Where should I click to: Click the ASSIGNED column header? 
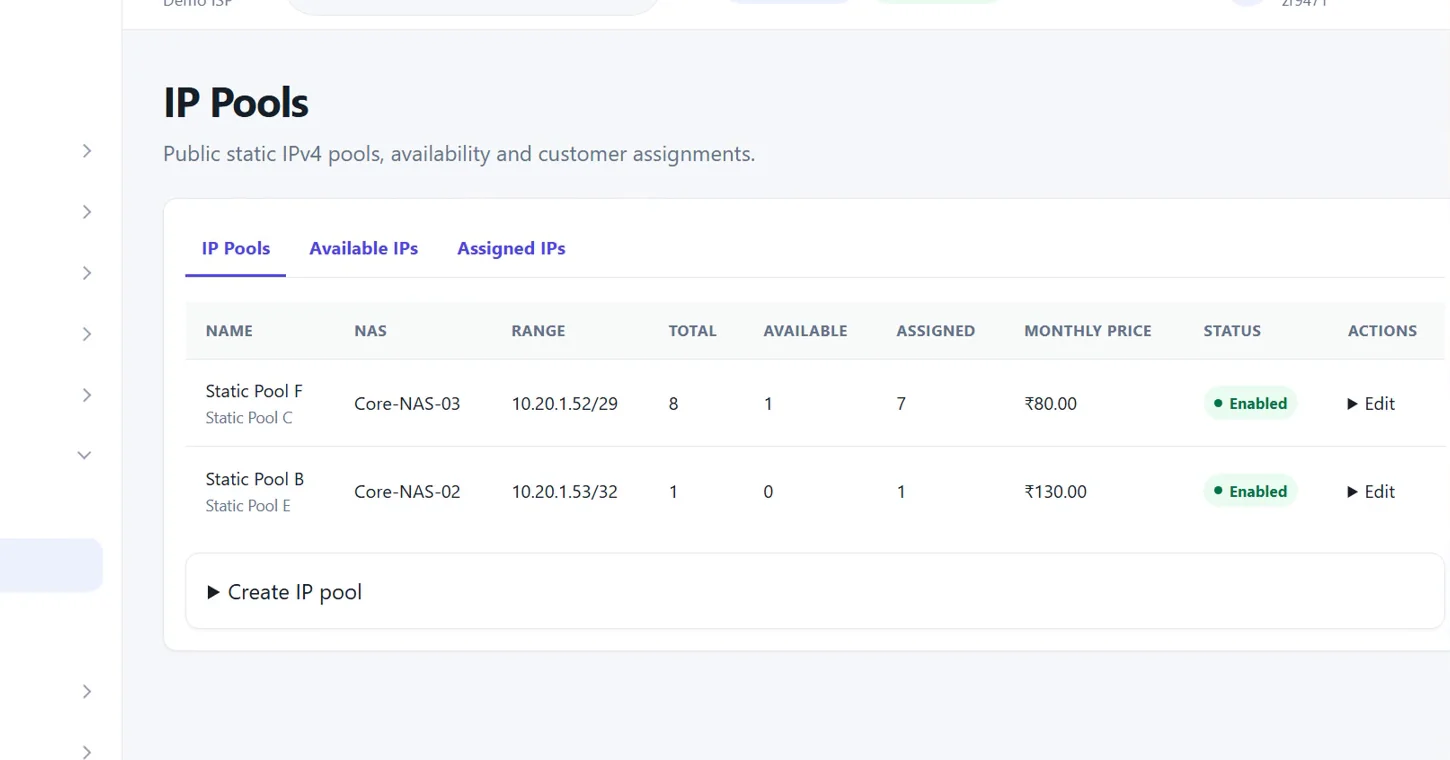coord(936,331)
